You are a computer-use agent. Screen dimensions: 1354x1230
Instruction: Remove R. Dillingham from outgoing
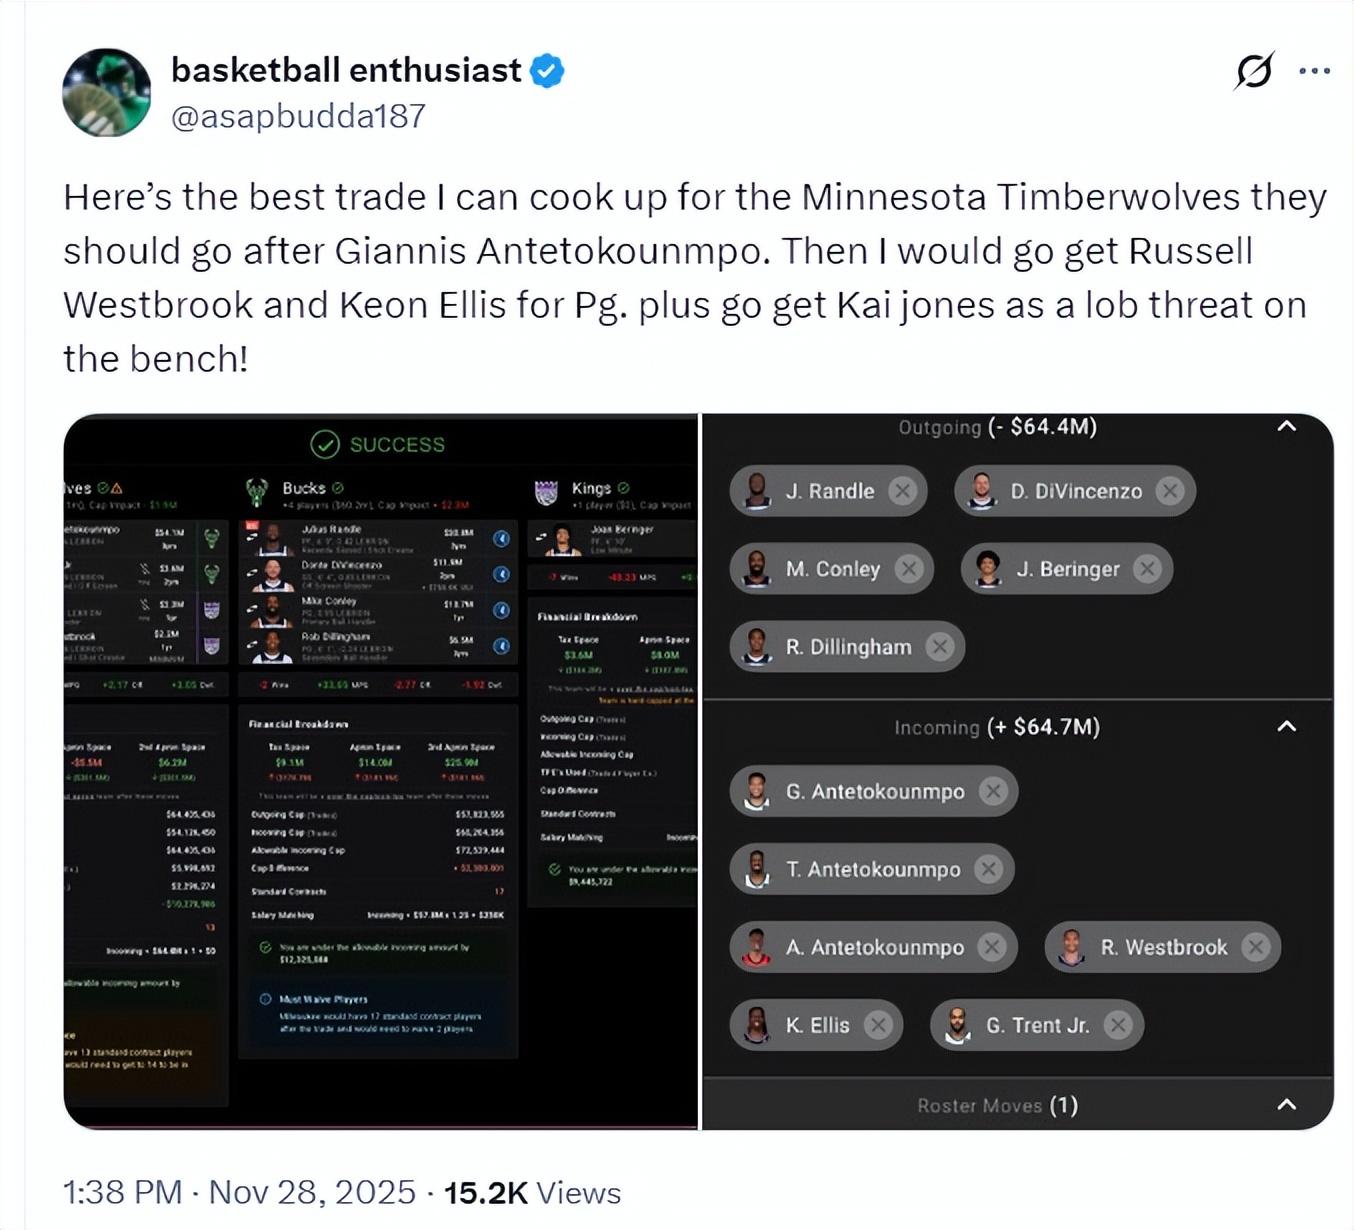(939, 647)
